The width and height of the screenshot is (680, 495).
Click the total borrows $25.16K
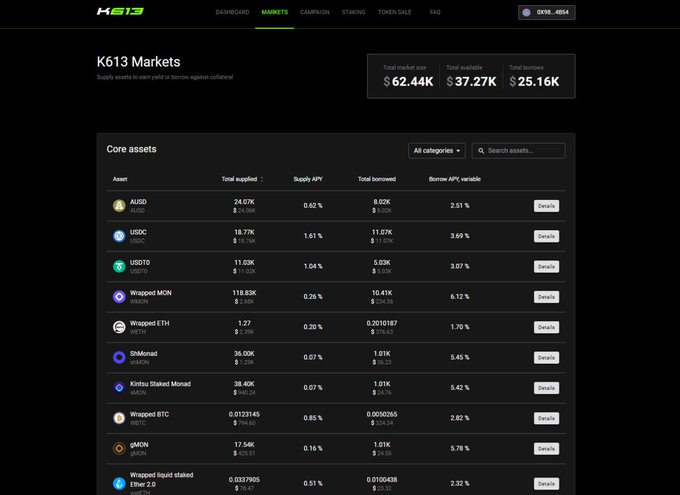pos(534,82)
